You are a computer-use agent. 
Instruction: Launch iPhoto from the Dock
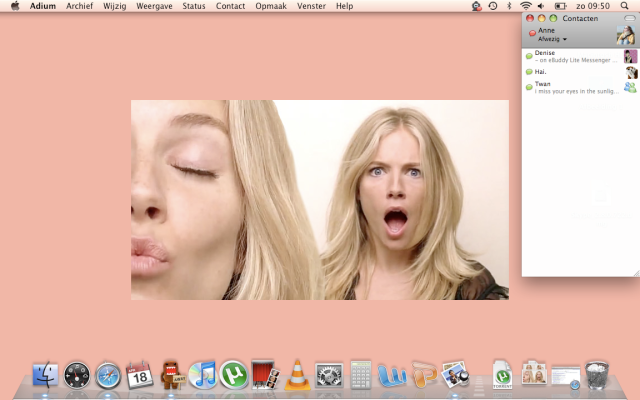[456, 374]
